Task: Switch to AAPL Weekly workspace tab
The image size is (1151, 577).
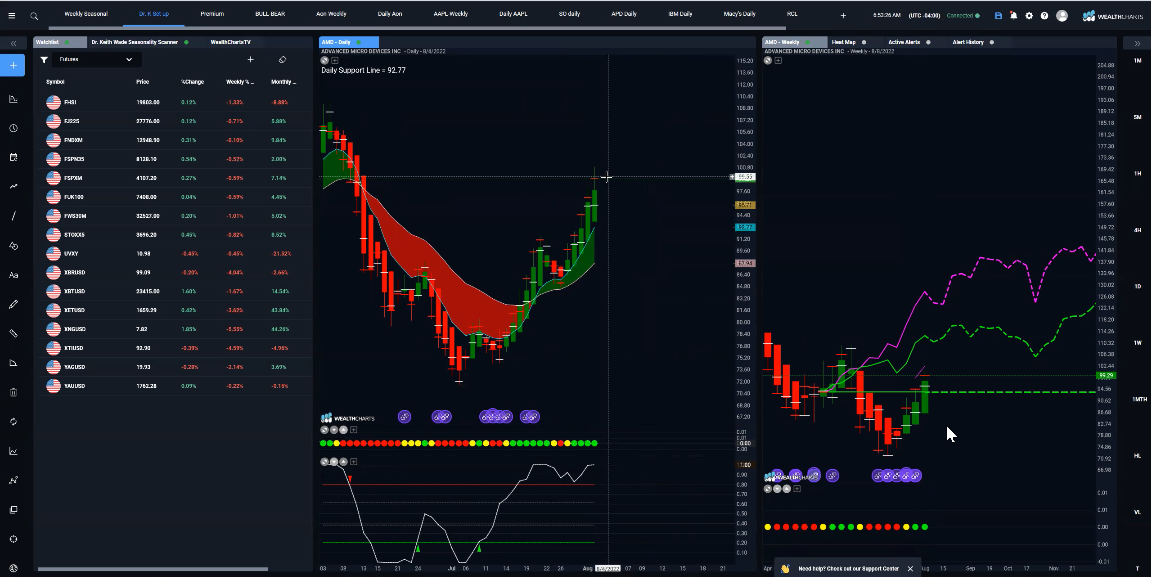Action: click(x=451, y=14)
